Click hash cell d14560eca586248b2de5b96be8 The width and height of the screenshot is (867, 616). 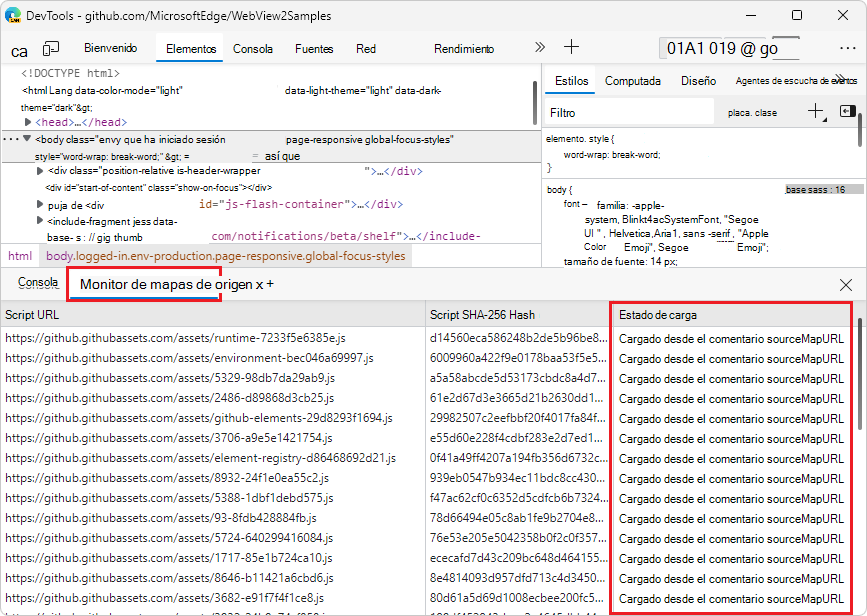[518, 338]
